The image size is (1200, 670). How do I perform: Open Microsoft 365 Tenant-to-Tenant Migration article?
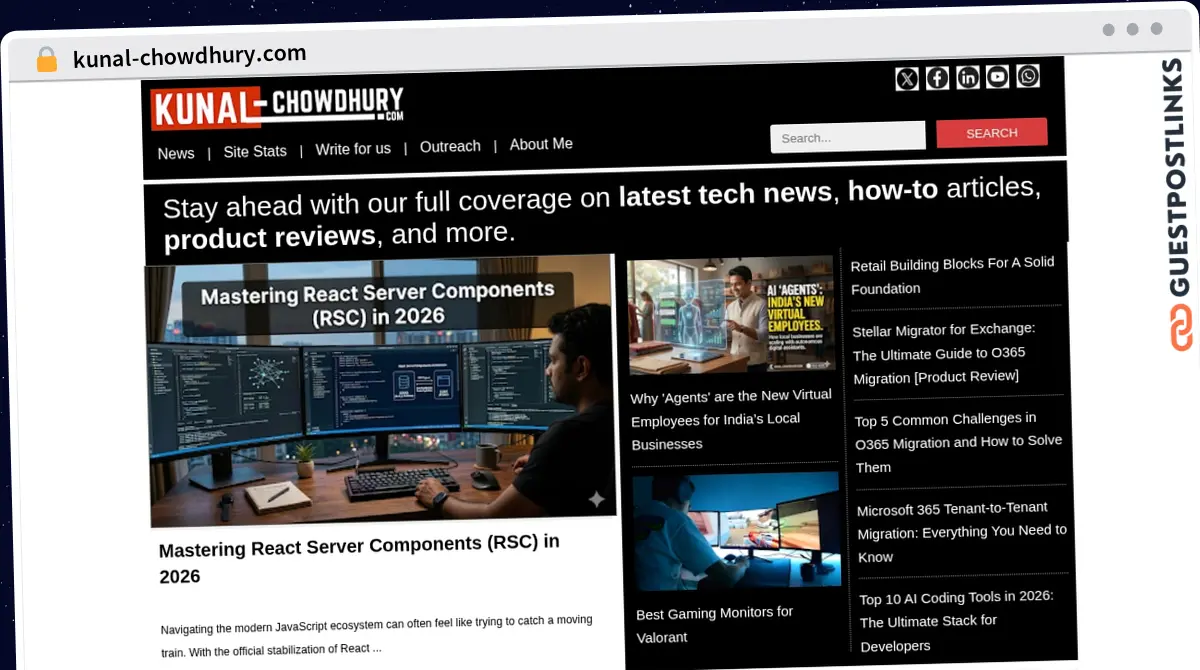962,532
